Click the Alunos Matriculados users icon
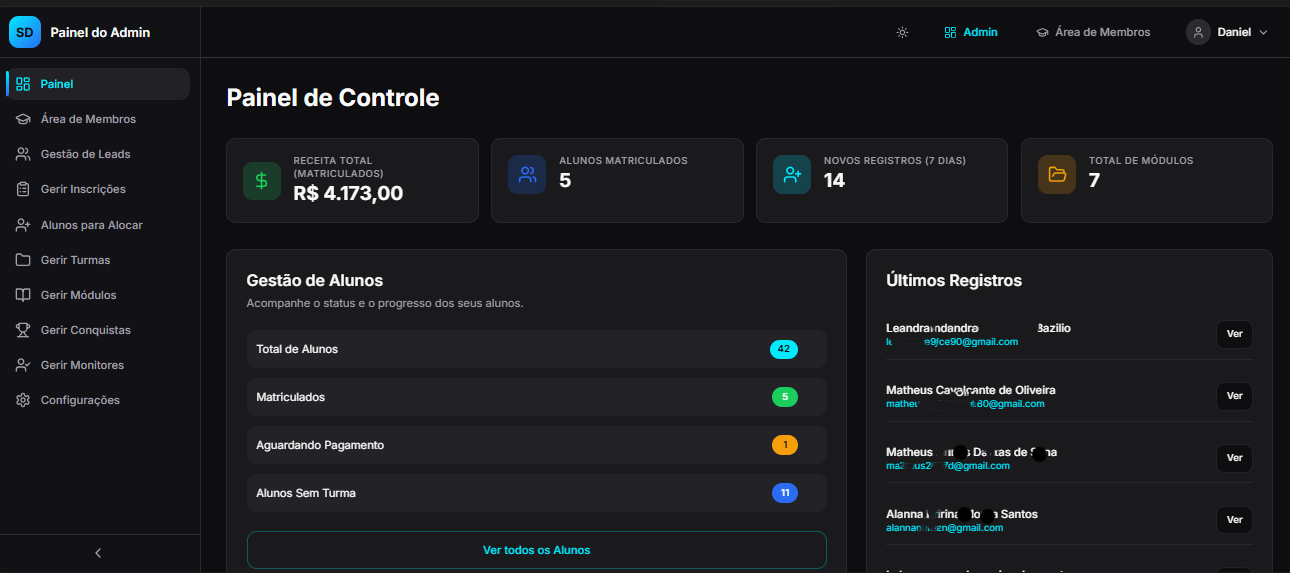This screenshot has width=1290, height=573. click(527, 174)
